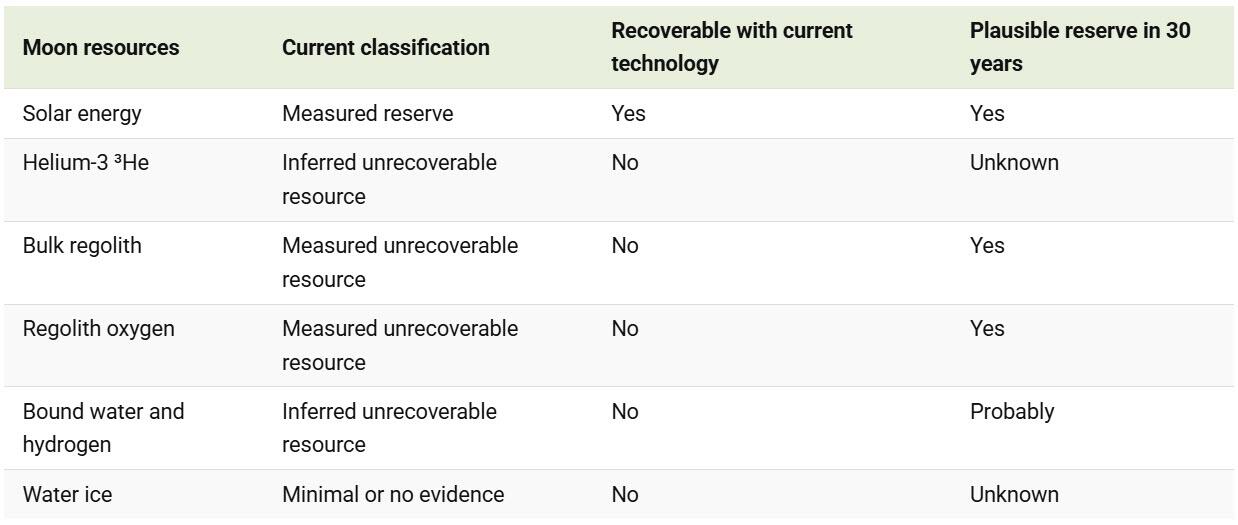The height and width of the screenshot is (525, 1238).
Task: Click "Unknown" in the Water ice row
Action: [1014, 495]
